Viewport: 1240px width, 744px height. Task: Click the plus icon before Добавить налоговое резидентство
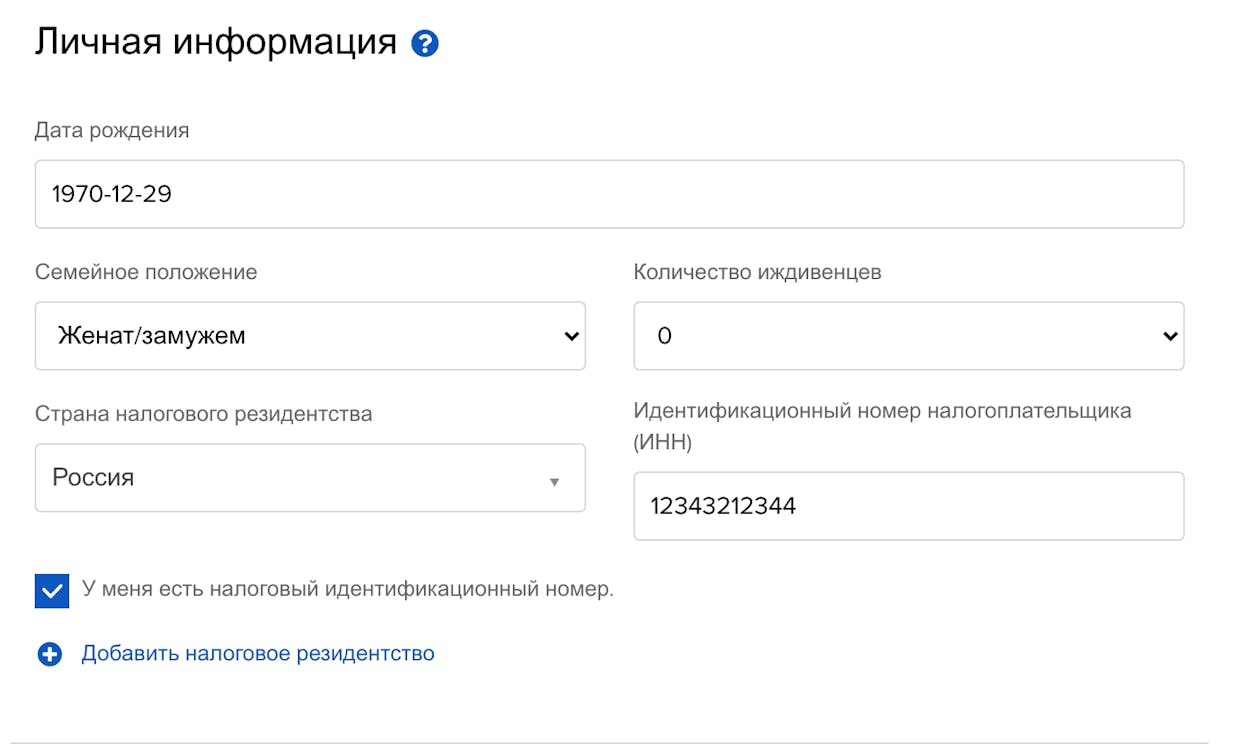click(x=50, y=654)
